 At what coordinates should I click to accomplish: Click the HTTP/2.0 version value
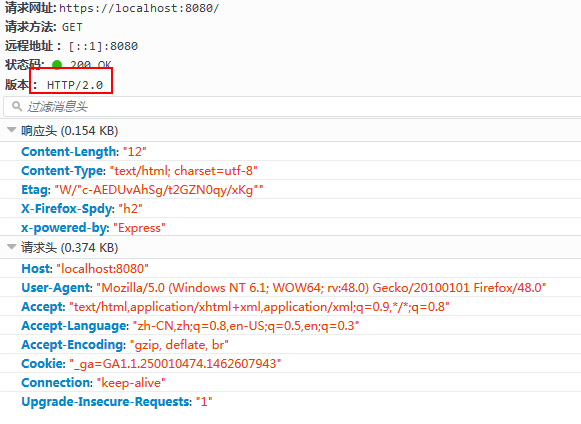[75, 85]
